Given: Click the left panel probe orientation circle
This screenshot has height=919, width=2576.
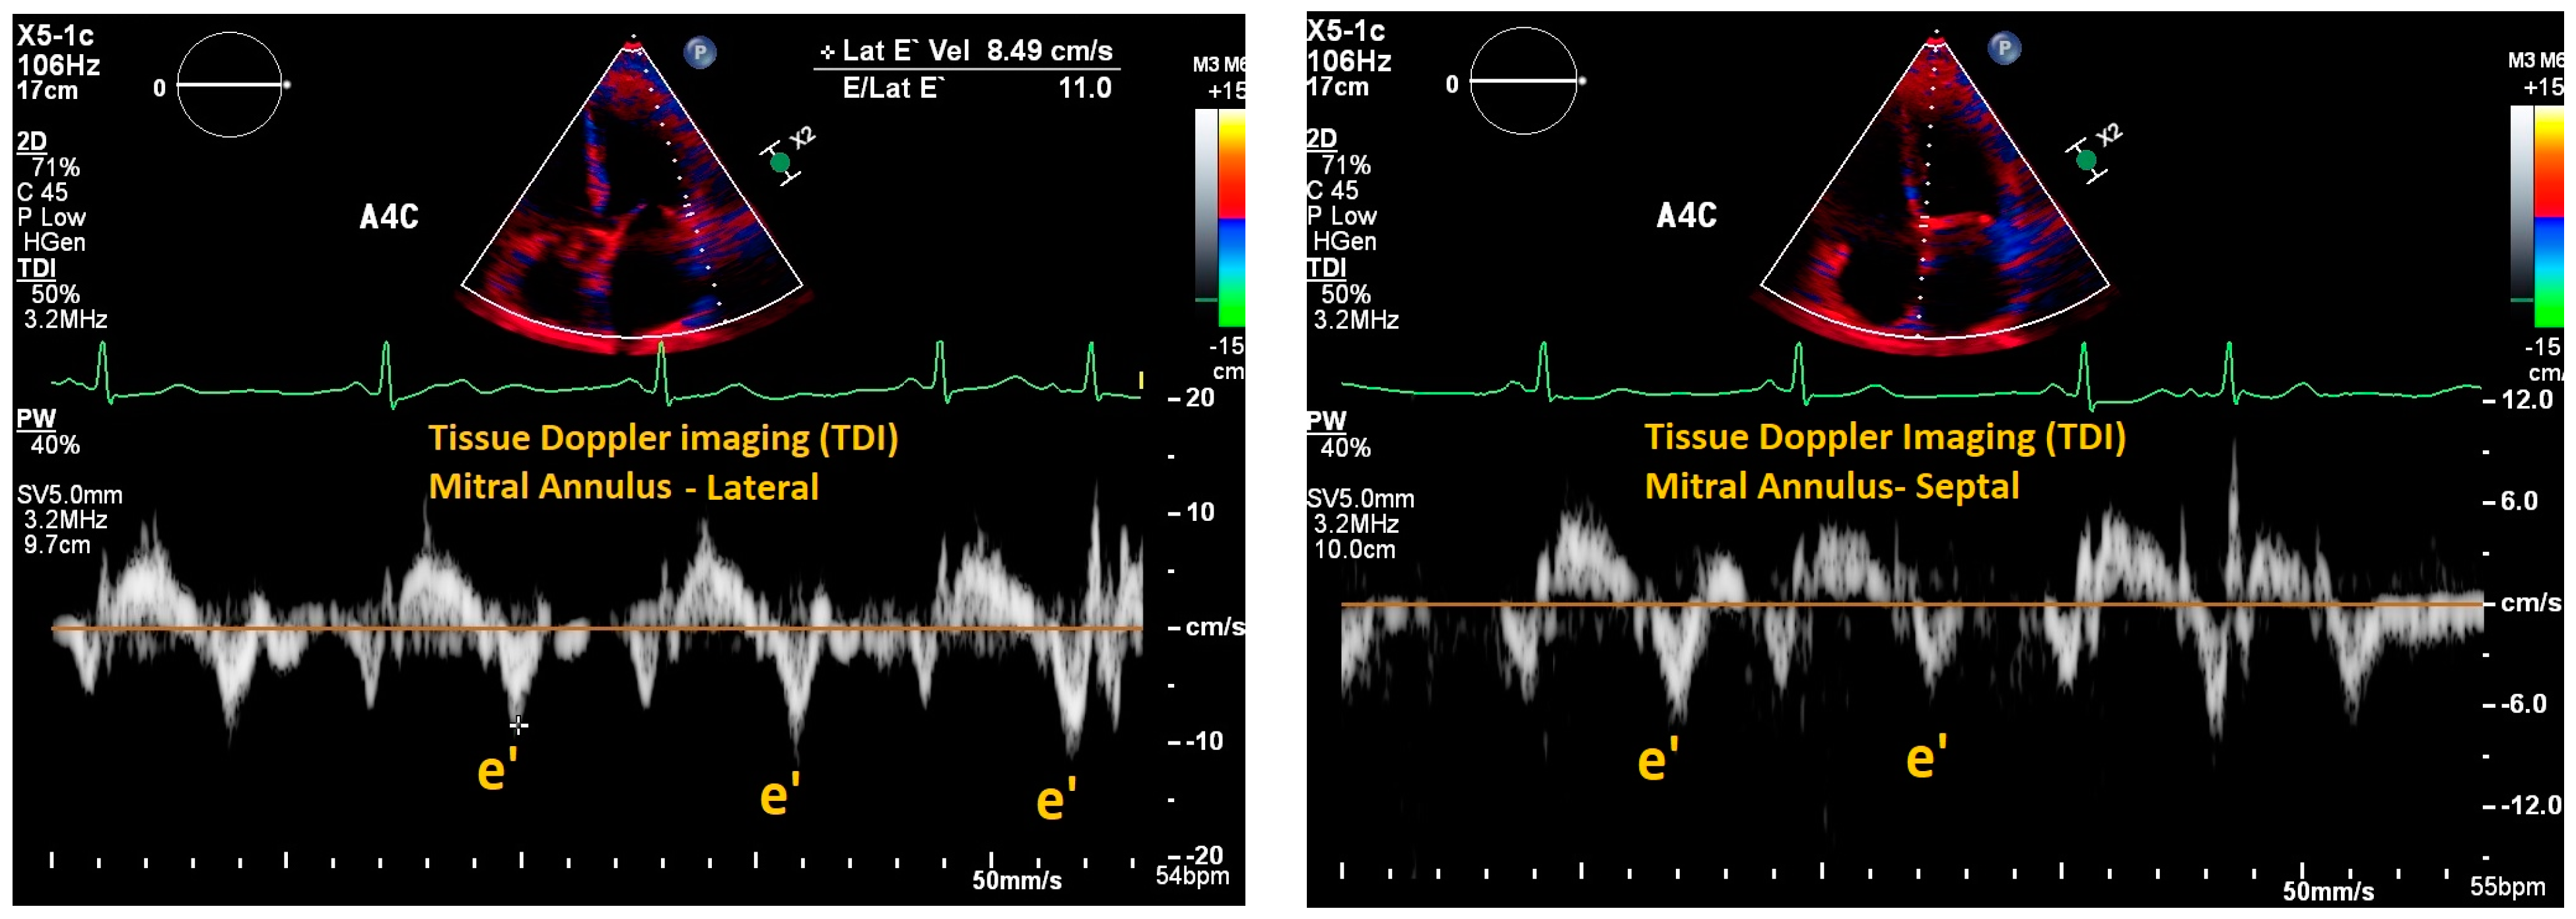Looking at the screenshot, I should coord(229,85).
